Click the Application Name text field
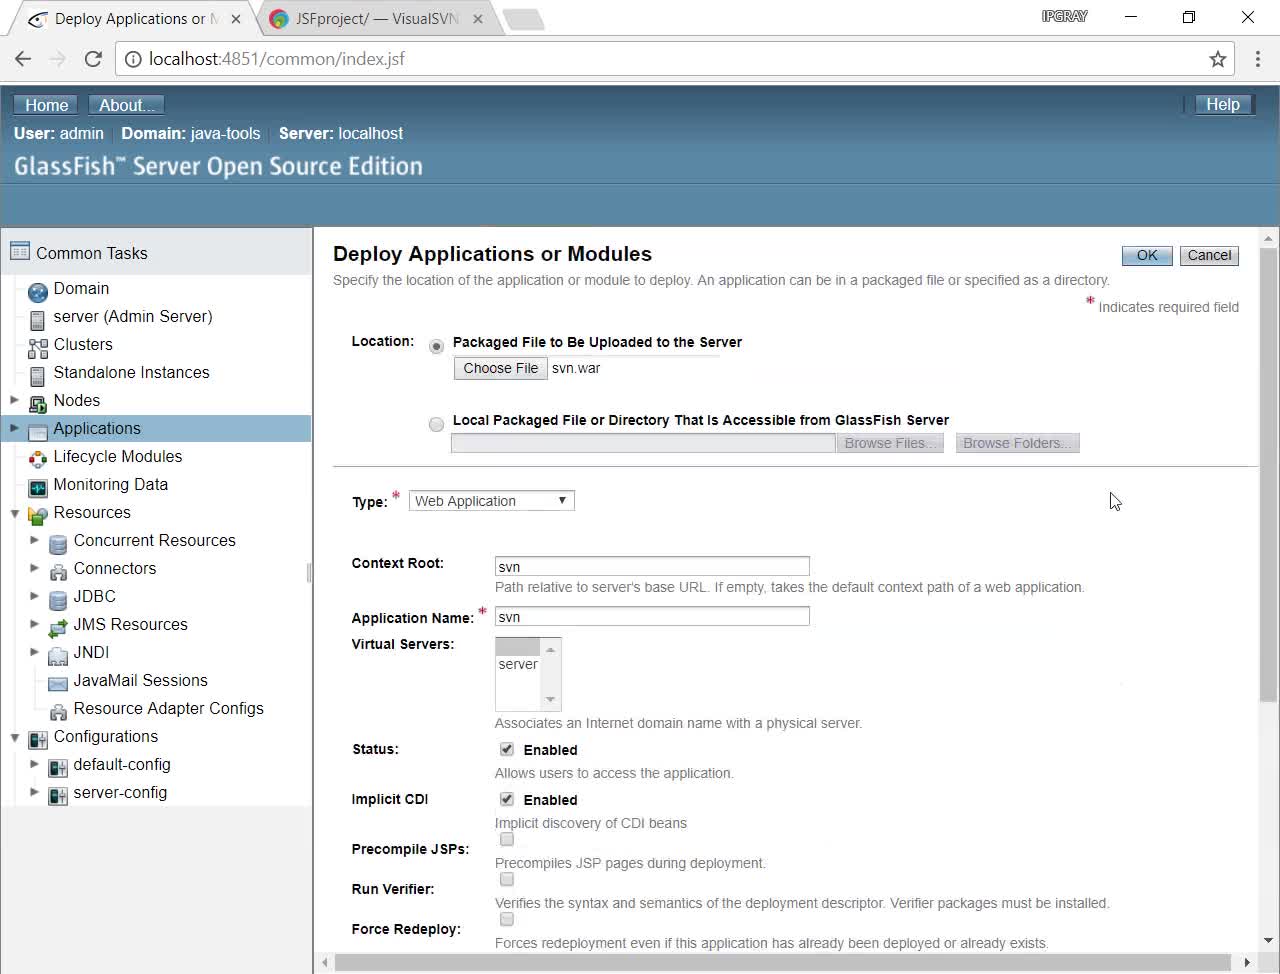This screenshot has width=1280, height=974. tap(652, 617)
